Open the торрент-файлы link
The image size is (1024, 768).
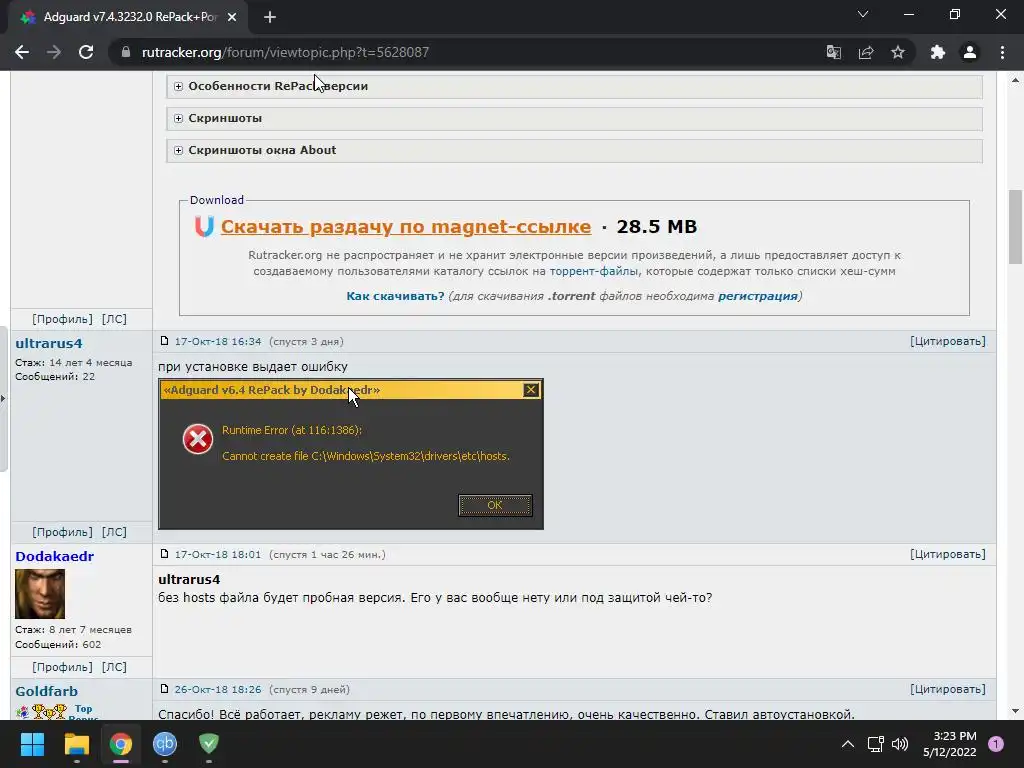click(x=594, y=271)
